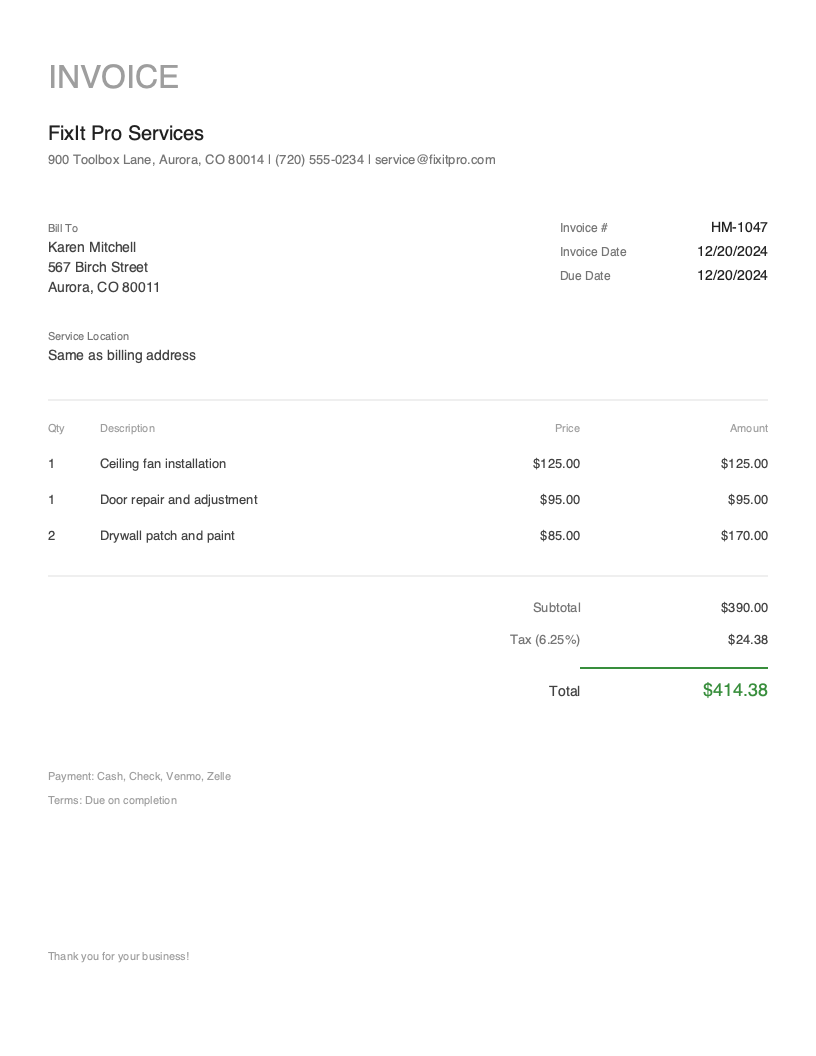Click the 567 Birch Street address line
The width and height of the screenshot is (816, 1056).
click(98, 267)
